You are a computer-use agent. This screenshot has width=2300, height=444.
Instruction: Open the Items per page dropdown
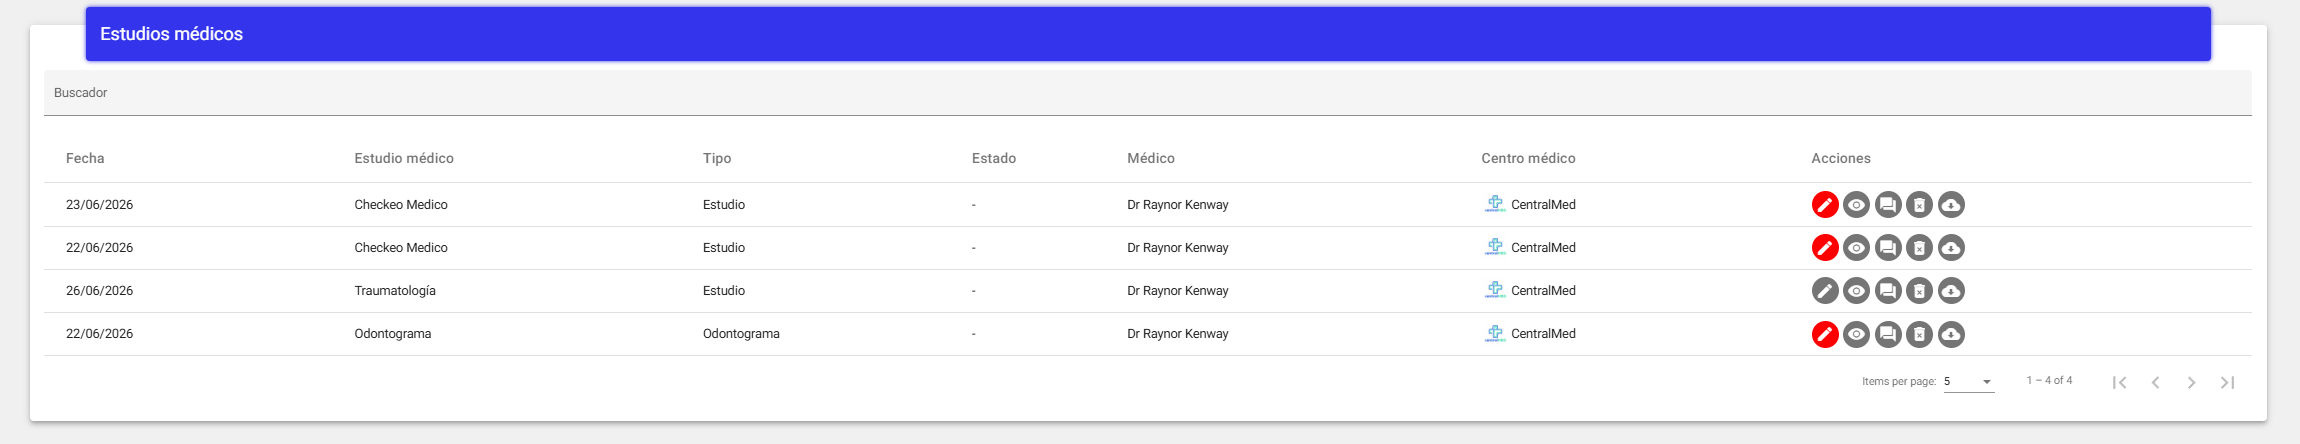[1969, 382]
